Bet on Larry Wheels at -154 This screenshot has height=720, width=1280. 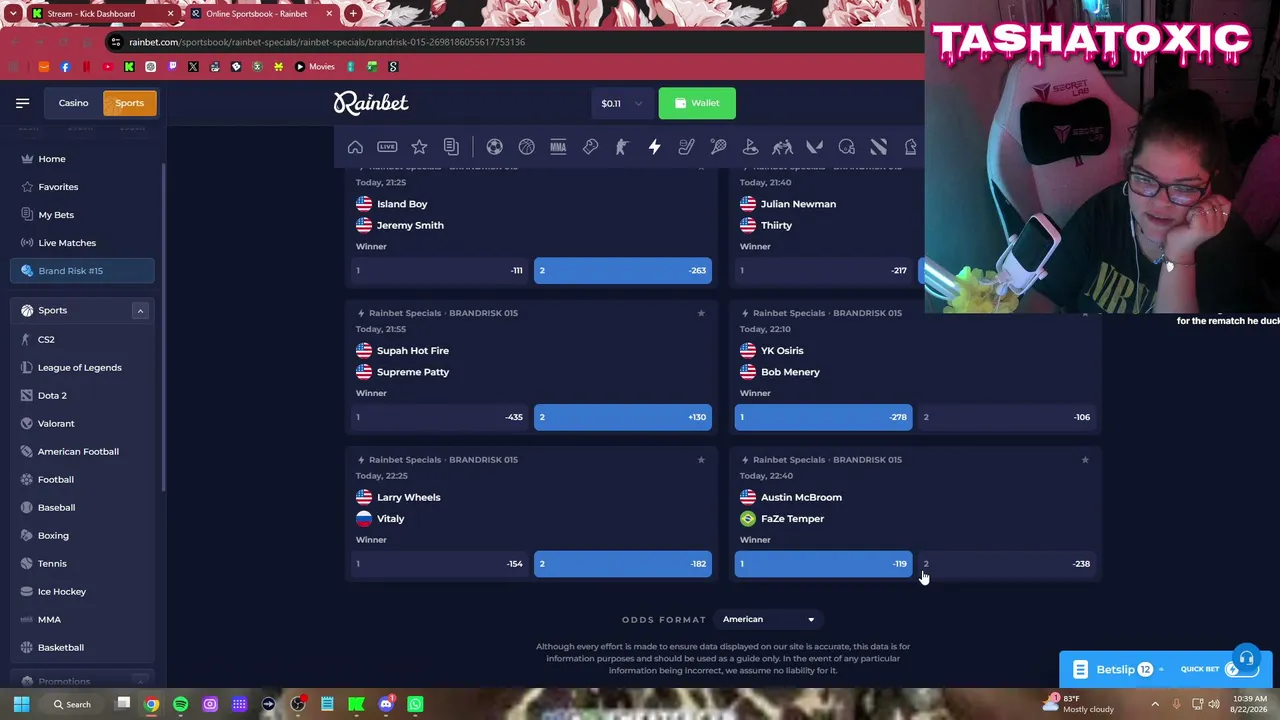(439, 564)
